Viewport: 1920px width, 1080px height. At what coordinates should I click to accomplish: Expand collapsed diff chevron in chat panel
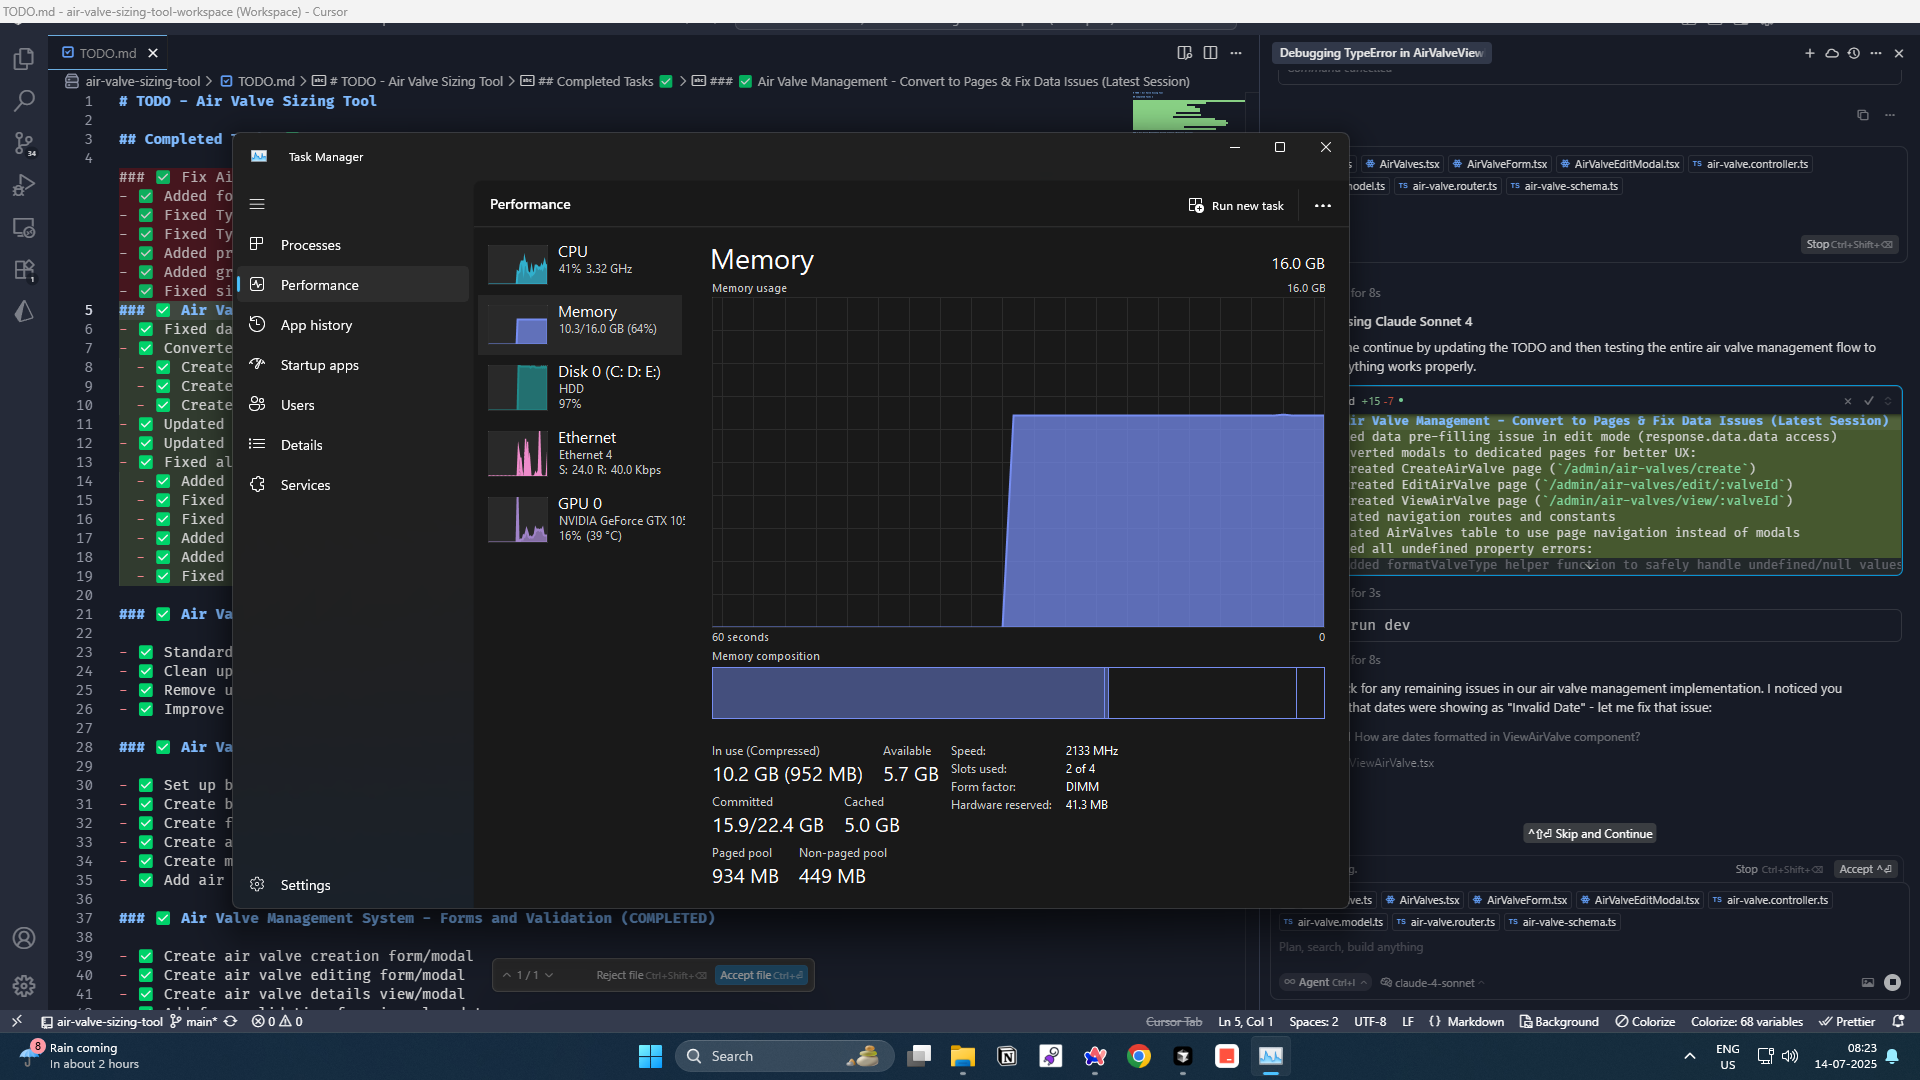click(1590, 566)
